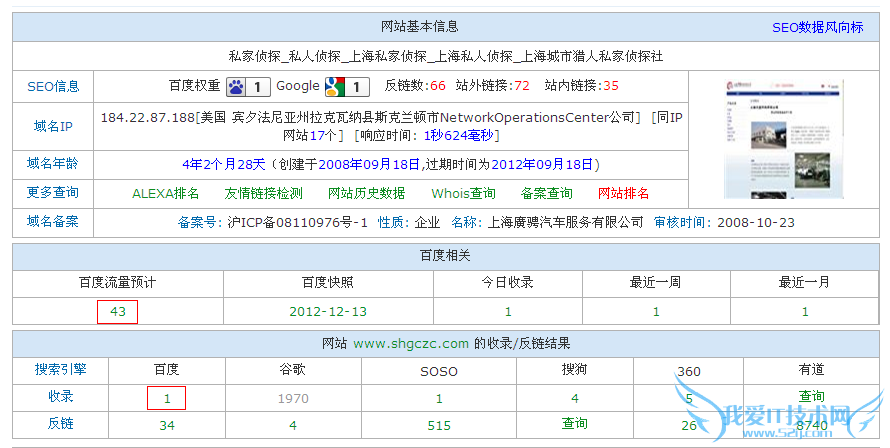Click the 站外链接 value 72
The image size is (890, 448).
tap(522, 86)
